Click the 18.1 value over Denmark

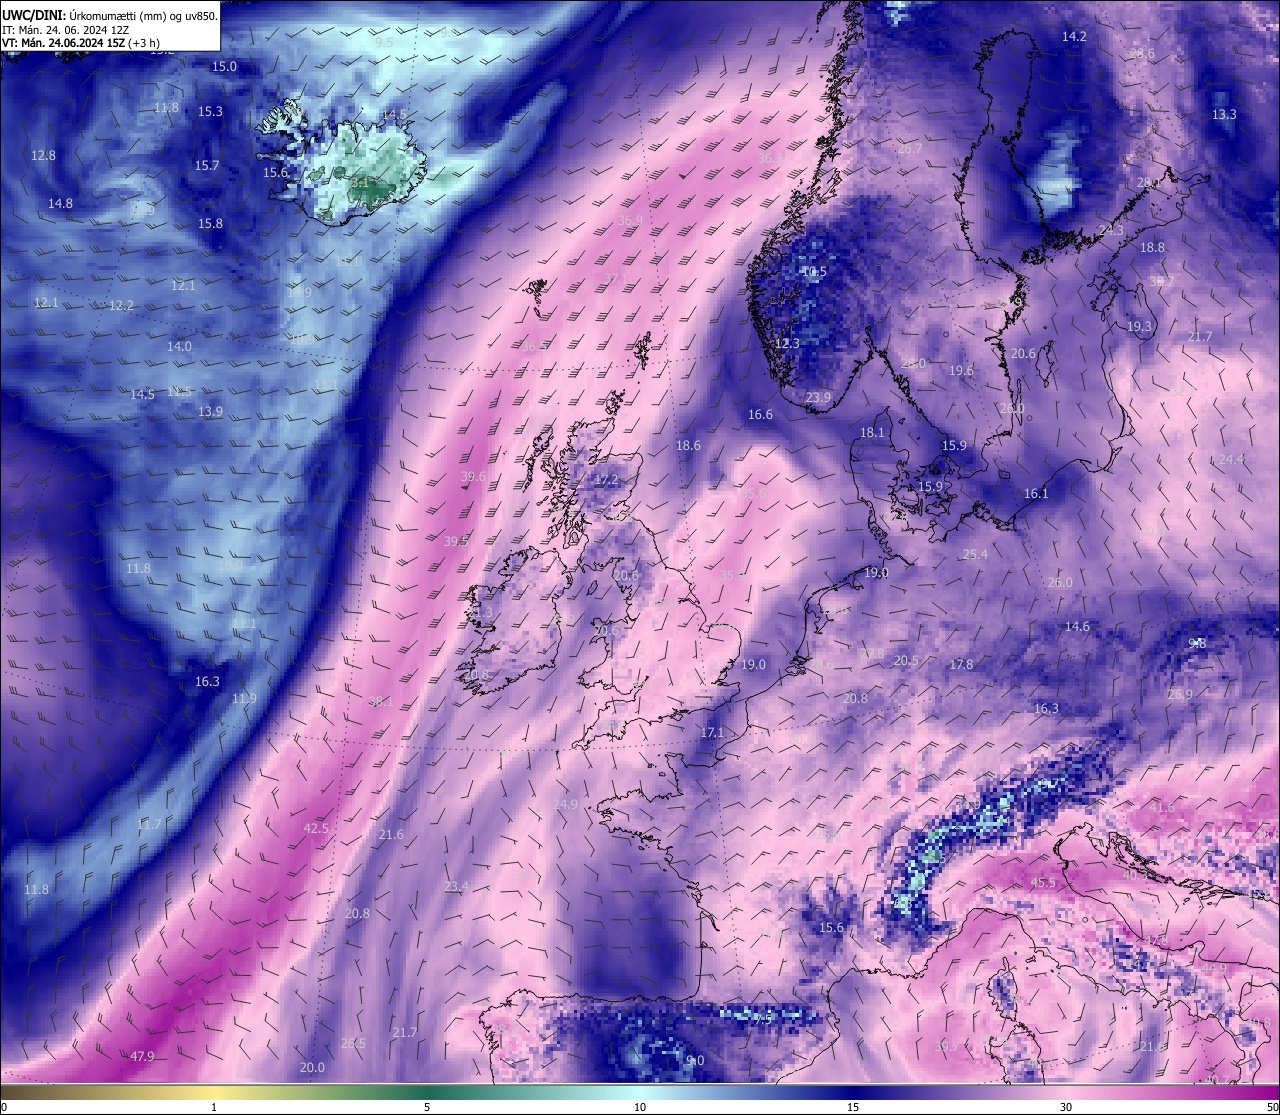[x=872, y=432]
